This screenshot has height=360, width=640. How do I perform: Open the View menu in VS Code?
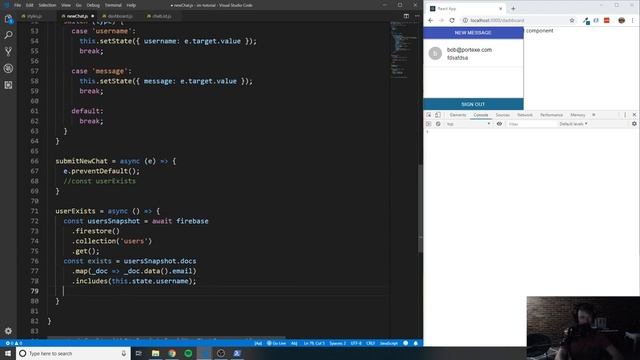(x=66, y=5)
